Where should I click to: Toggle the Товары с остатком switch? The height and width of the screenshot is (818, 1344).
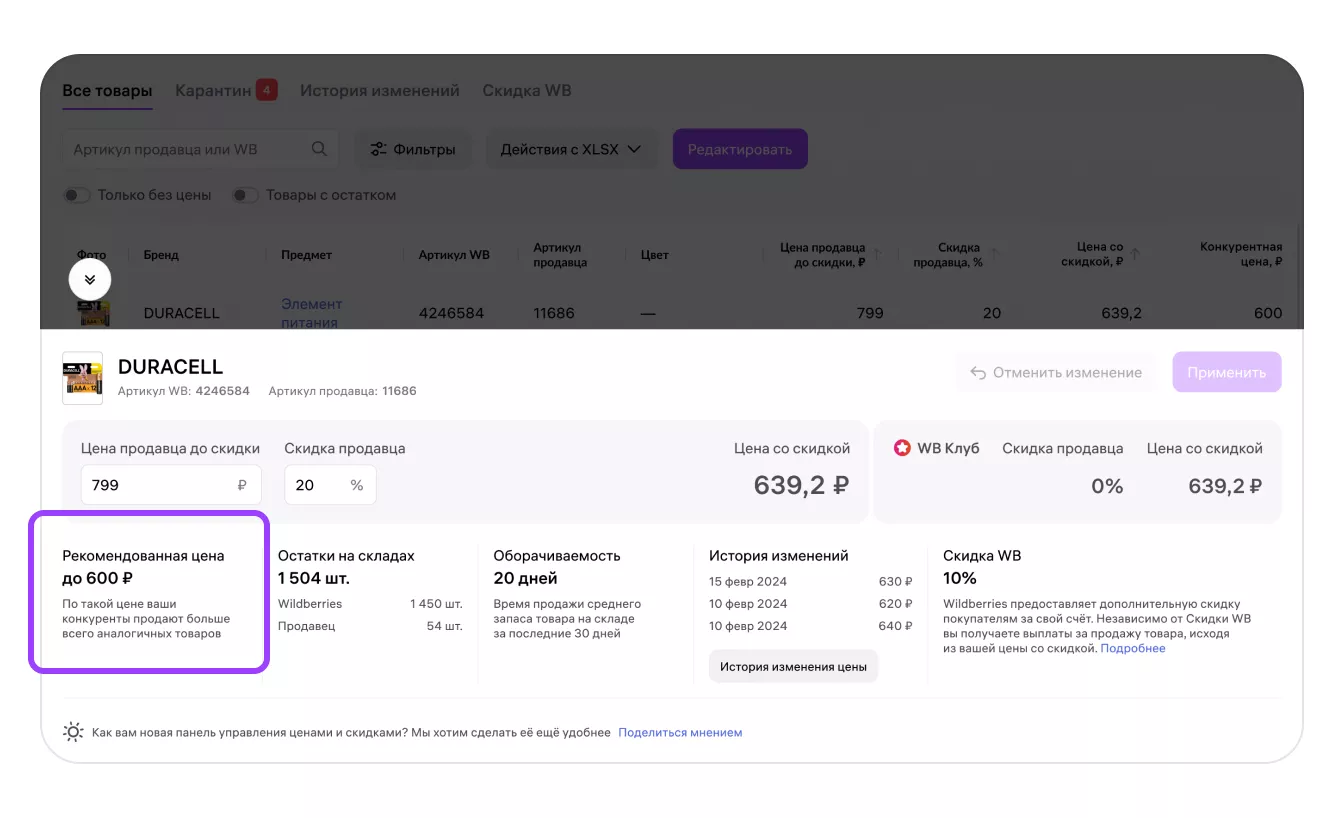[x=245, y=195]
